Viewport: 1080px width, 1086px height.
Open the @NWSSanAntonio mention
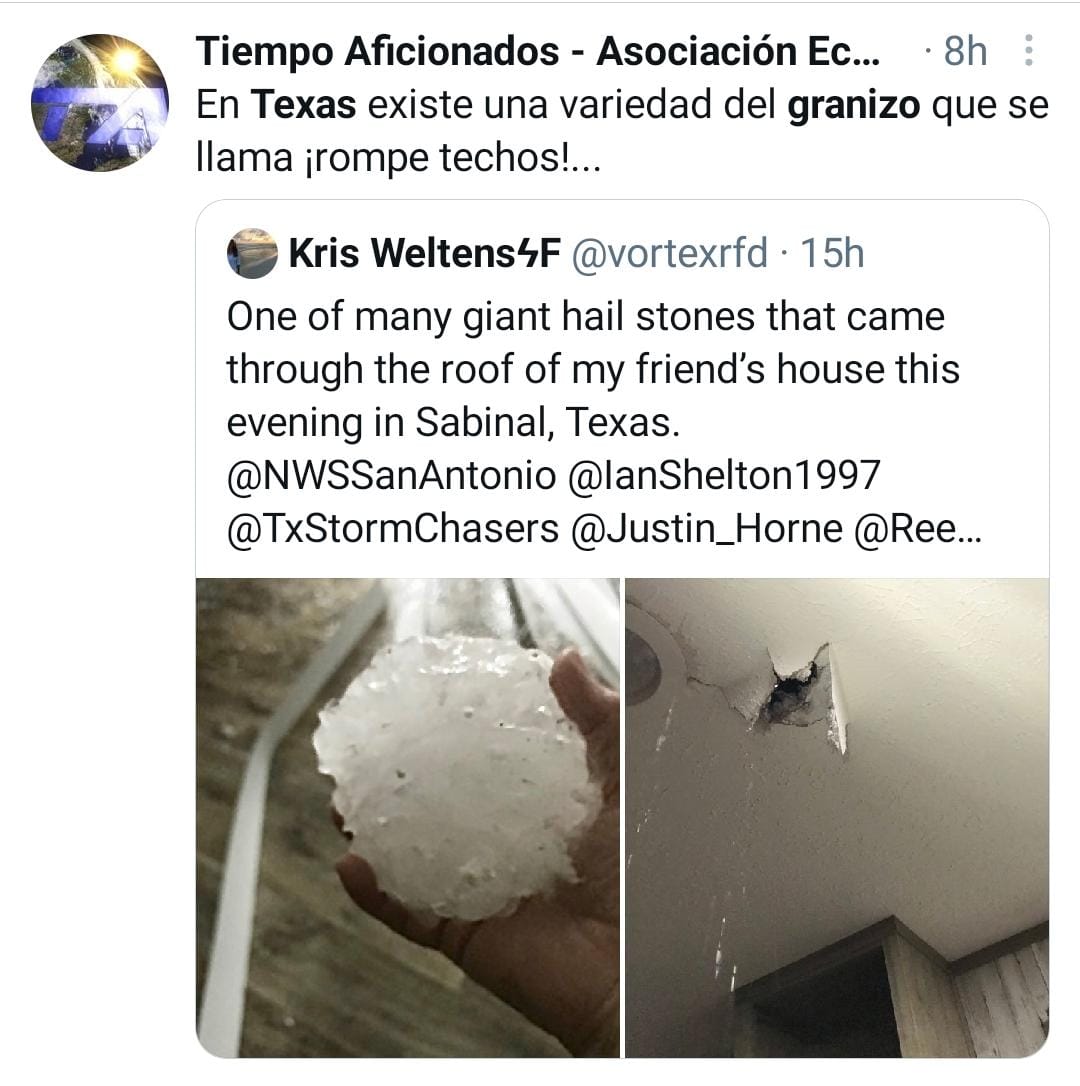click(x=391, y=476)
